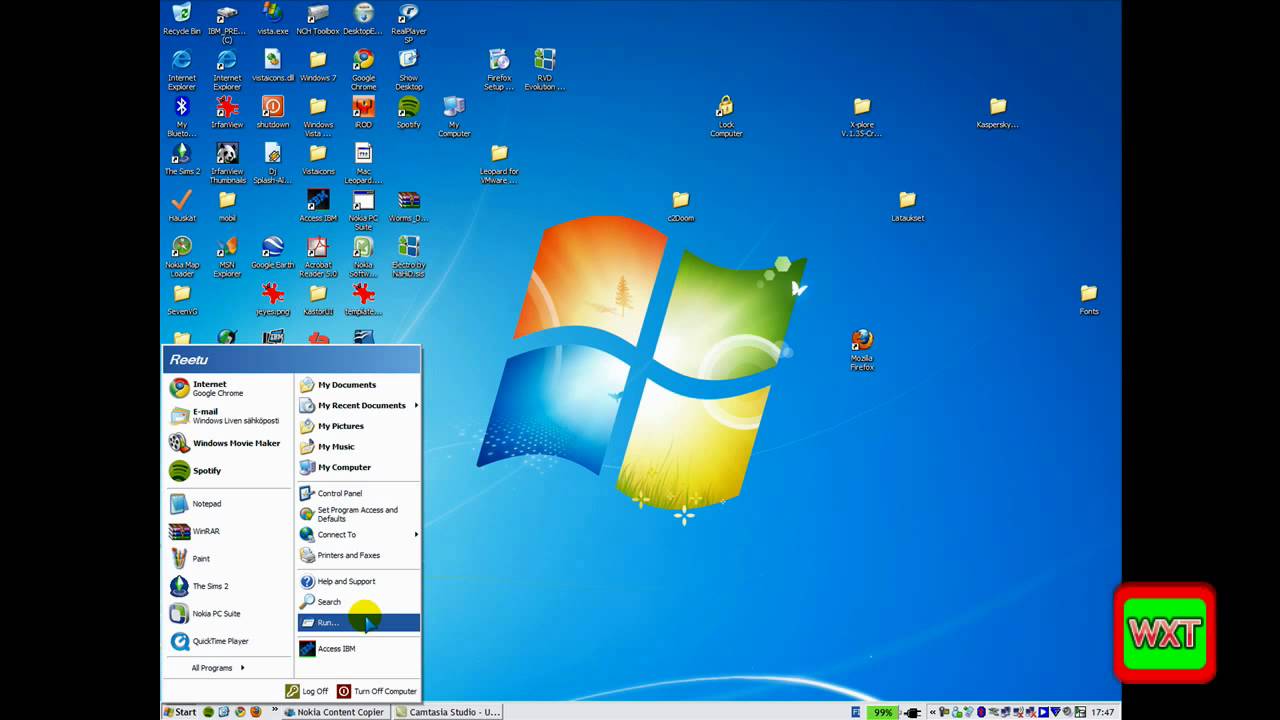Open the Firefox Setup desktop file

click(x=499, y=69)
